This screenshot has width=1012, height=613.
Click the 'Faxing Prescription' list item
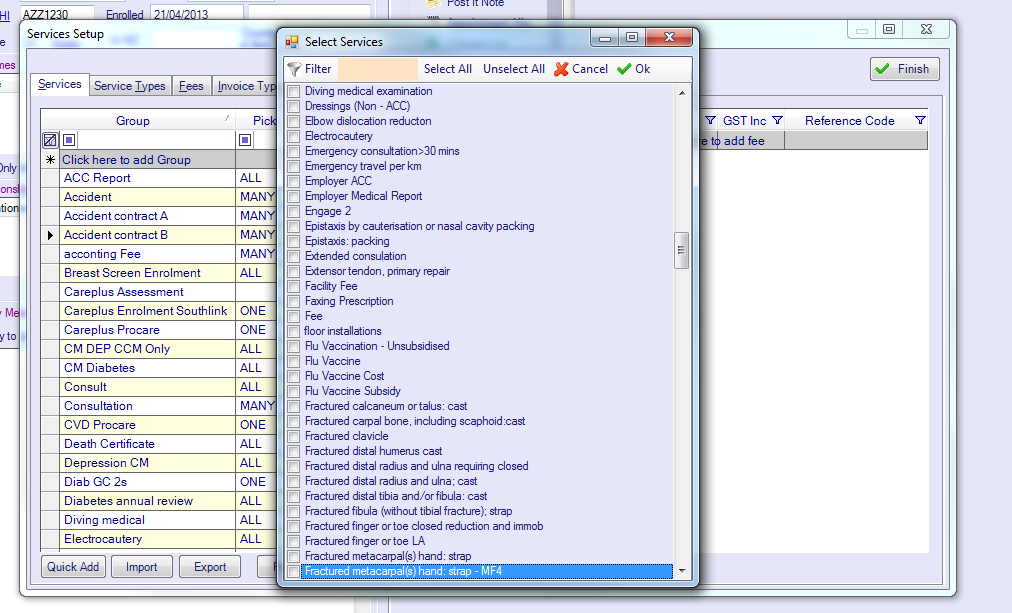pyautogui.click(x=349, y=301)
